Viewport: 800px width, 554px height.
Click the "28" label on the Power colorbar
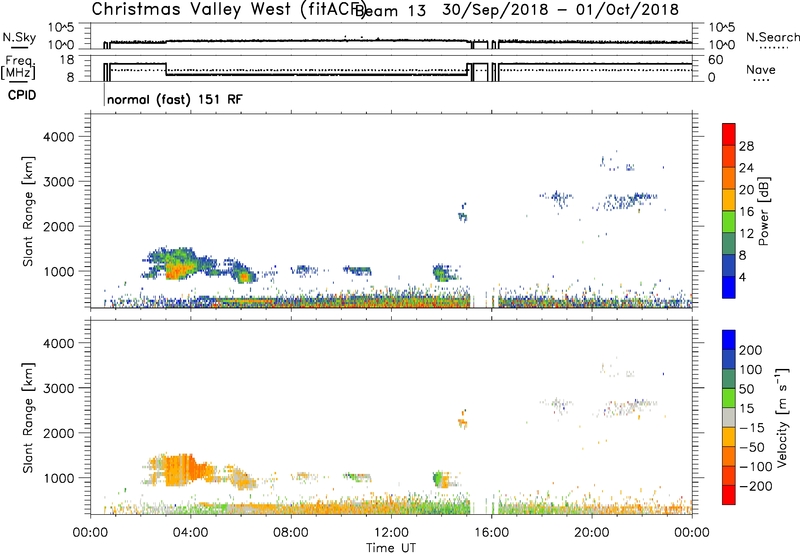(746, 146)
